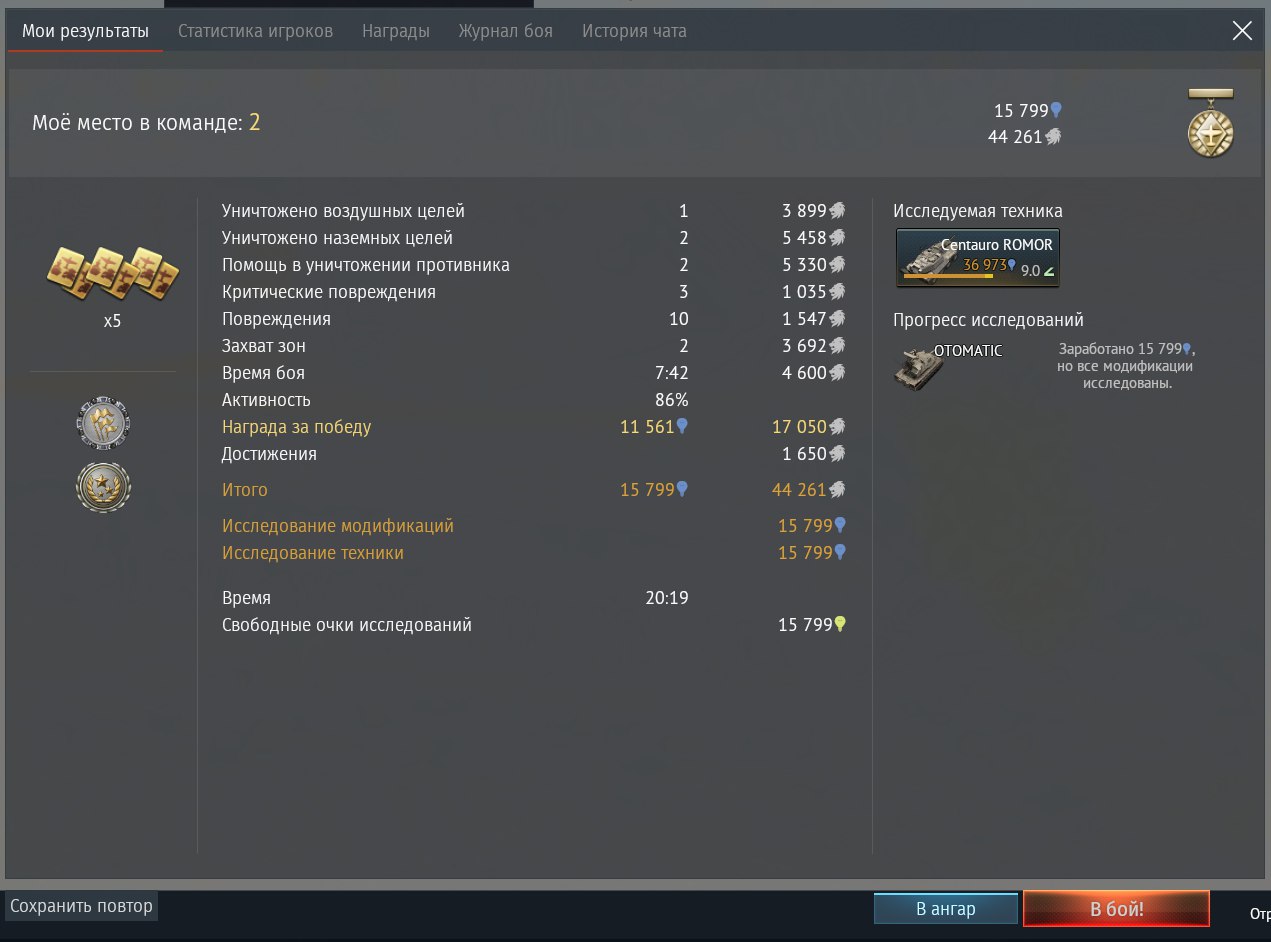Click the Centauro ROMOR research progress bar
The height and width of the screenshot is (942, 1271).
click(x=949, y=275)
